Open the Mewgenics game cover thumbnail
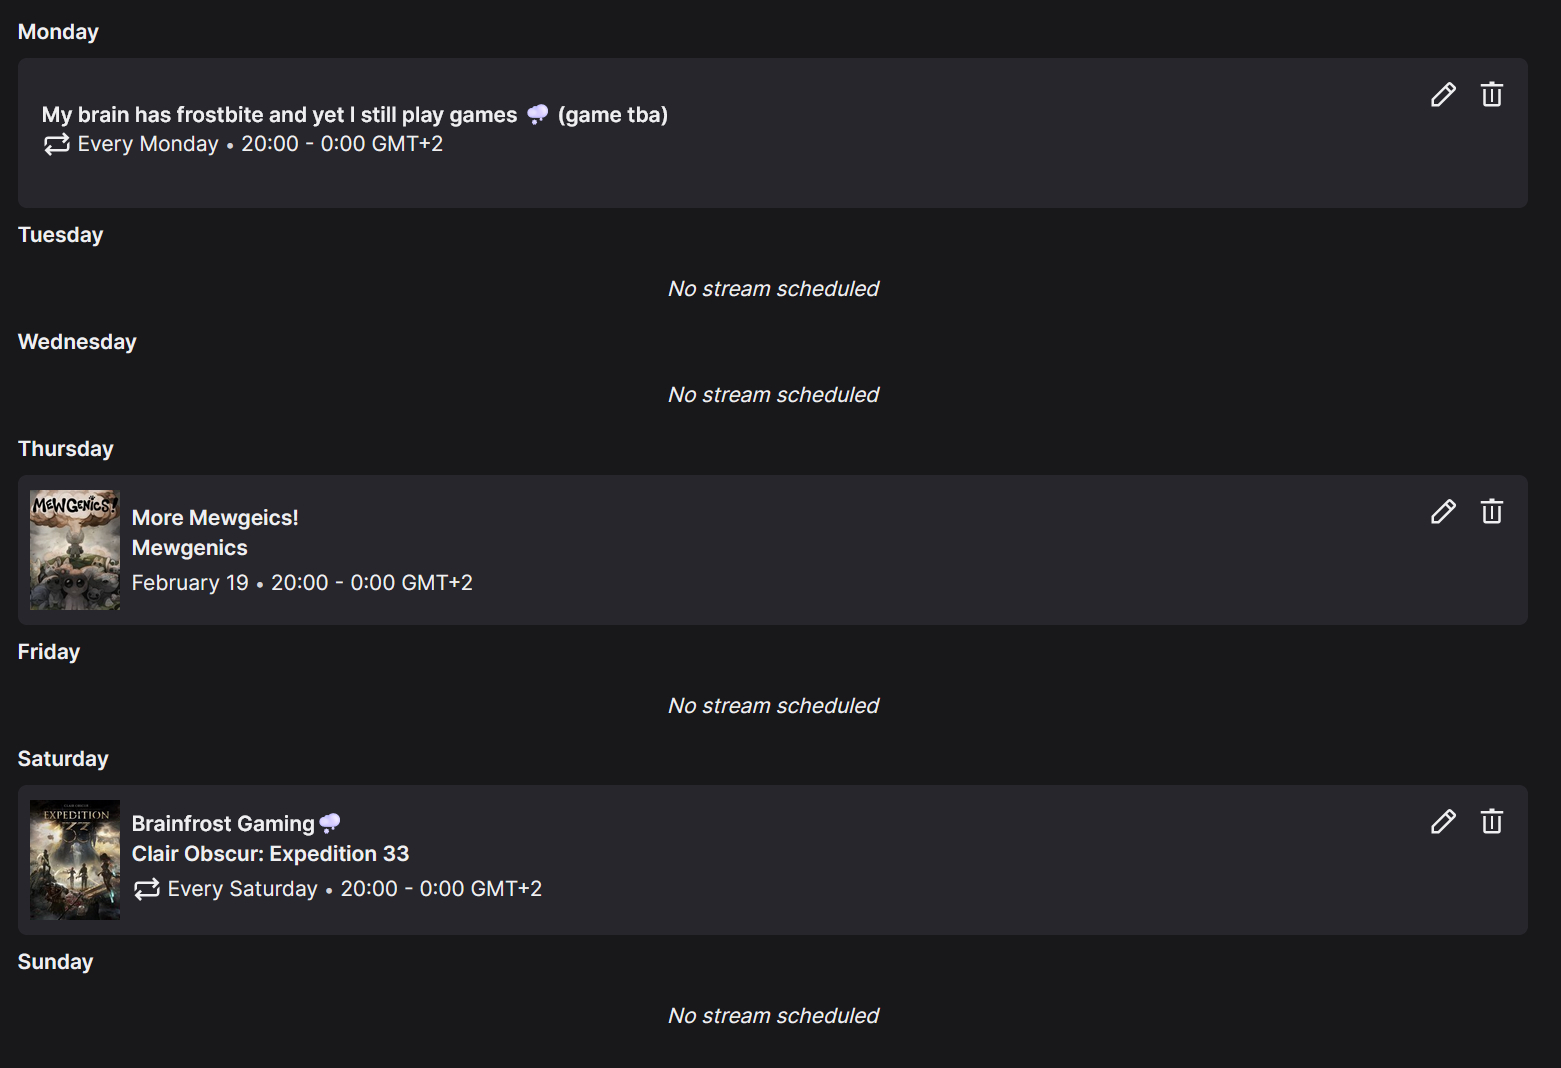Image resolution: width=1561 pixels, height=1068 pixels. (75, 550)
